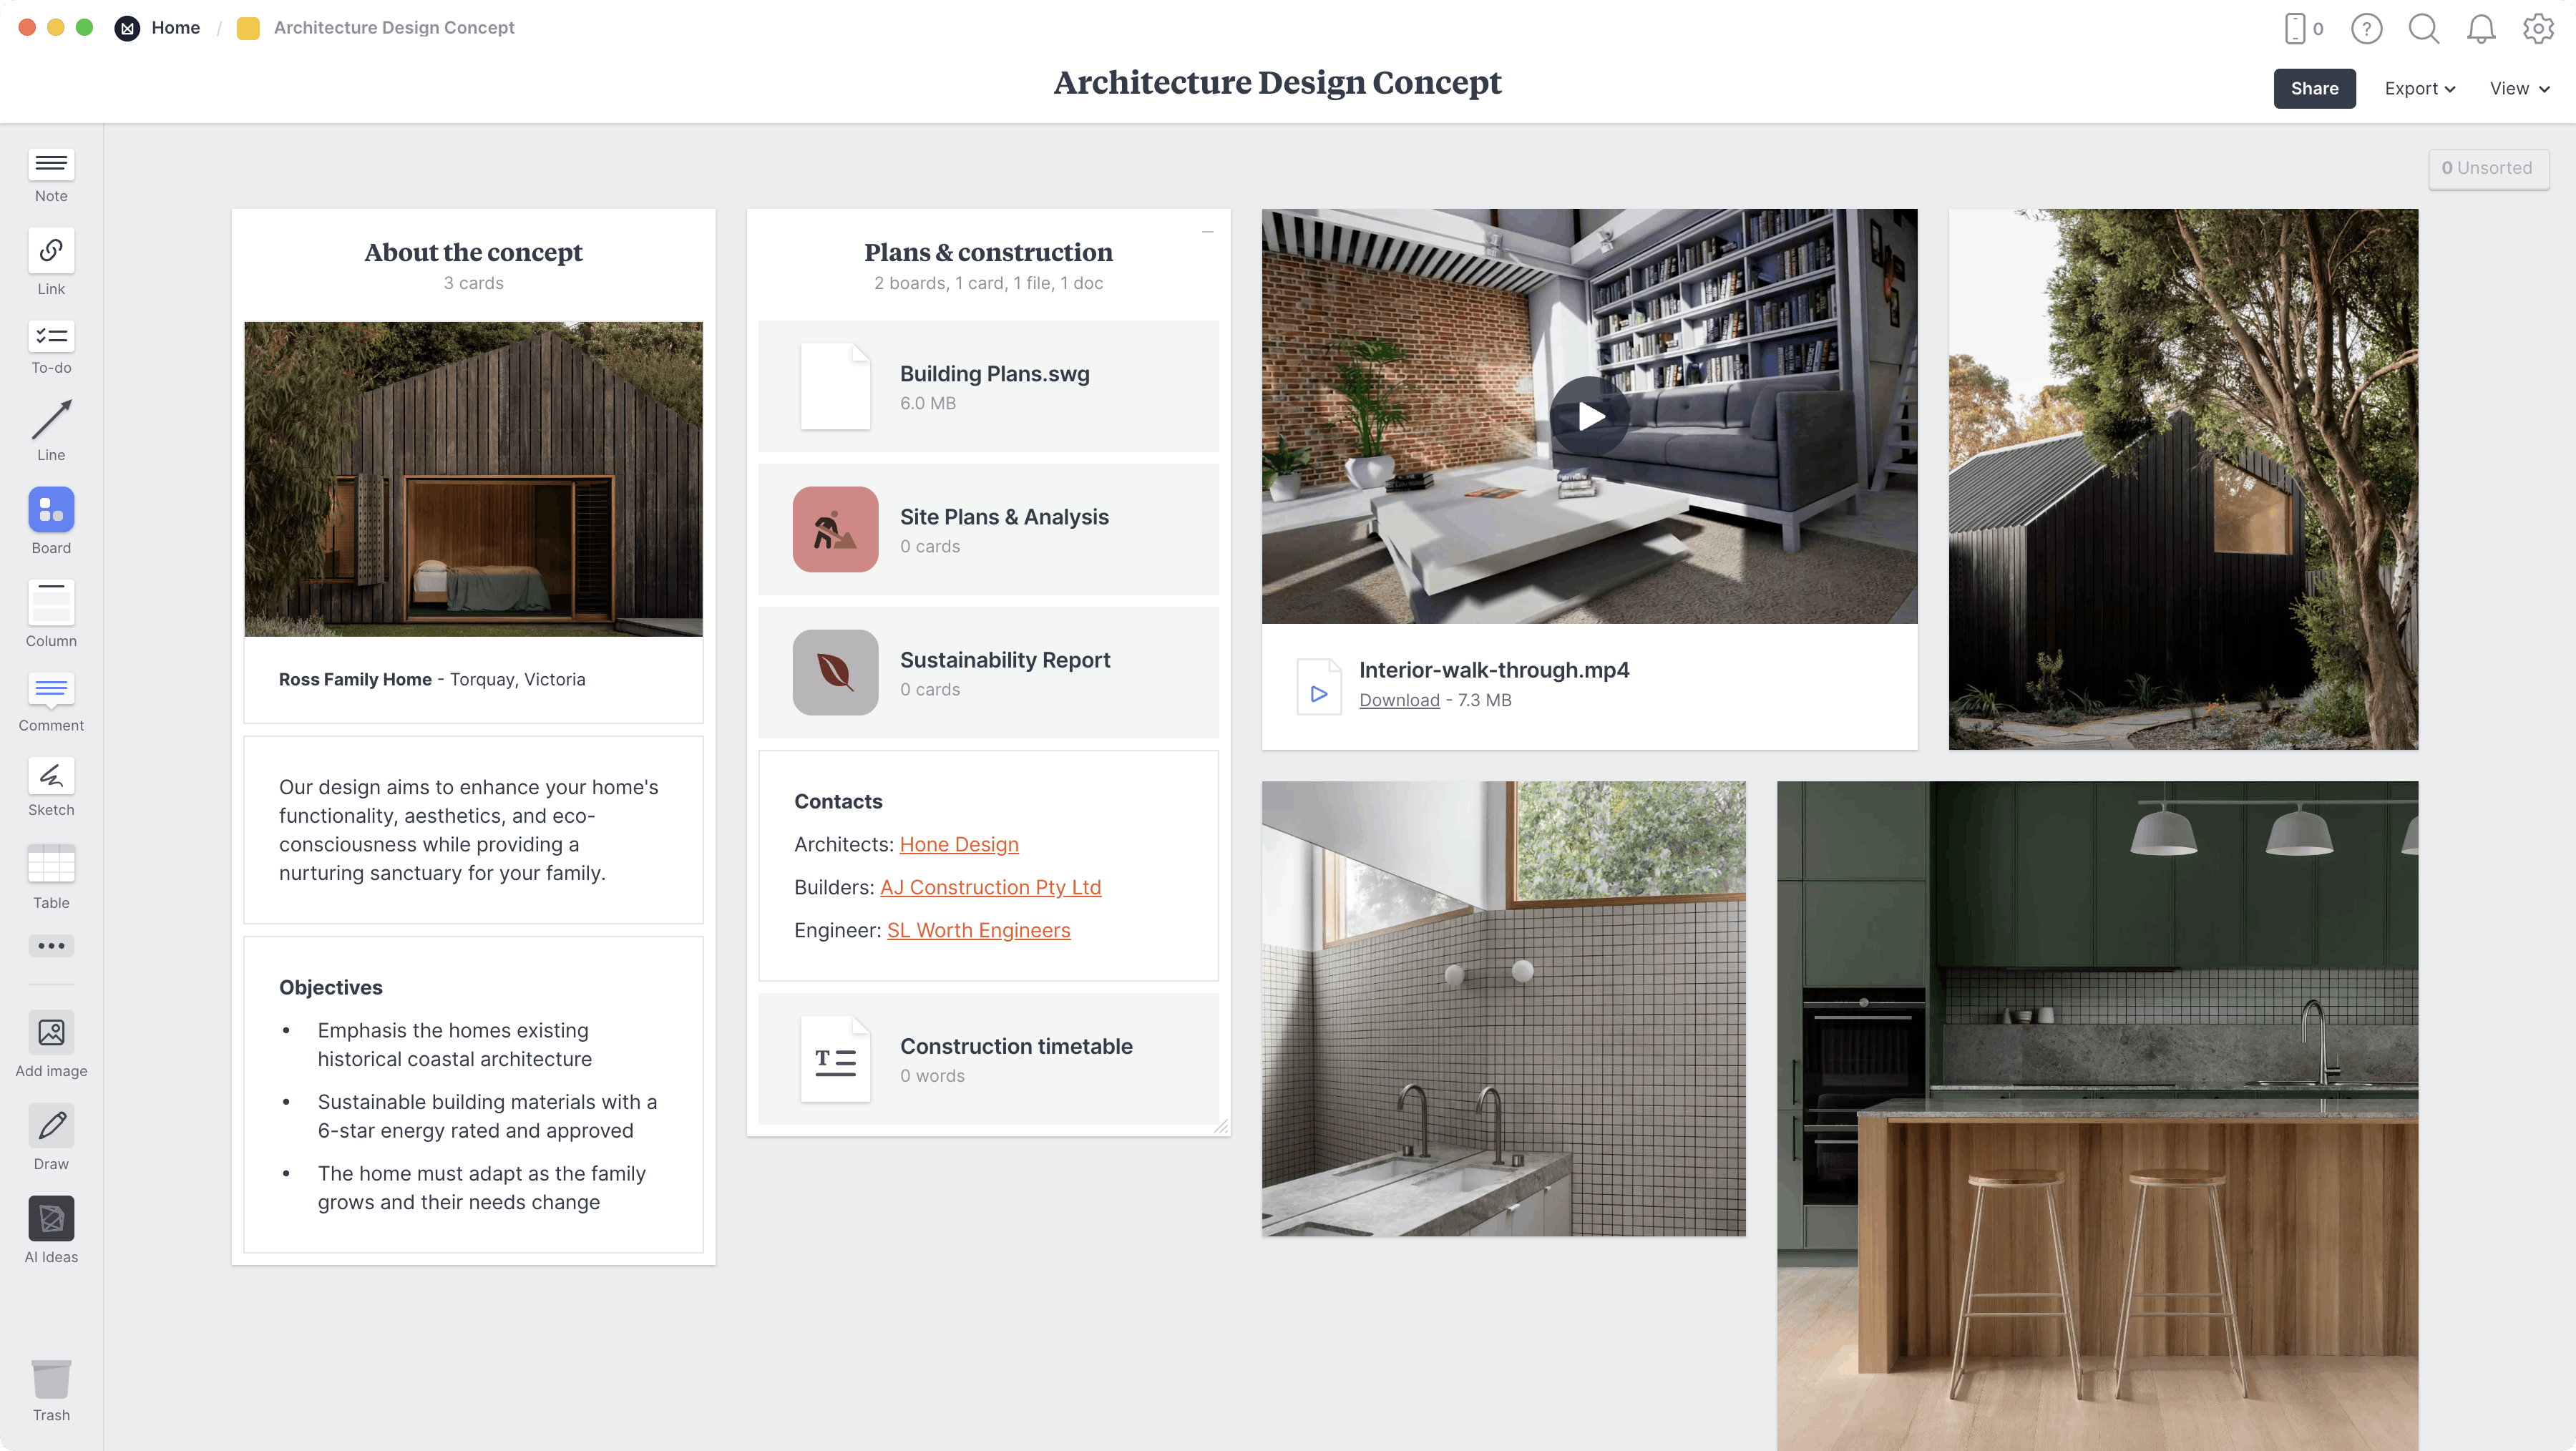
Task: Show more tools via three-dots button
Action: [x=51, y=946]
